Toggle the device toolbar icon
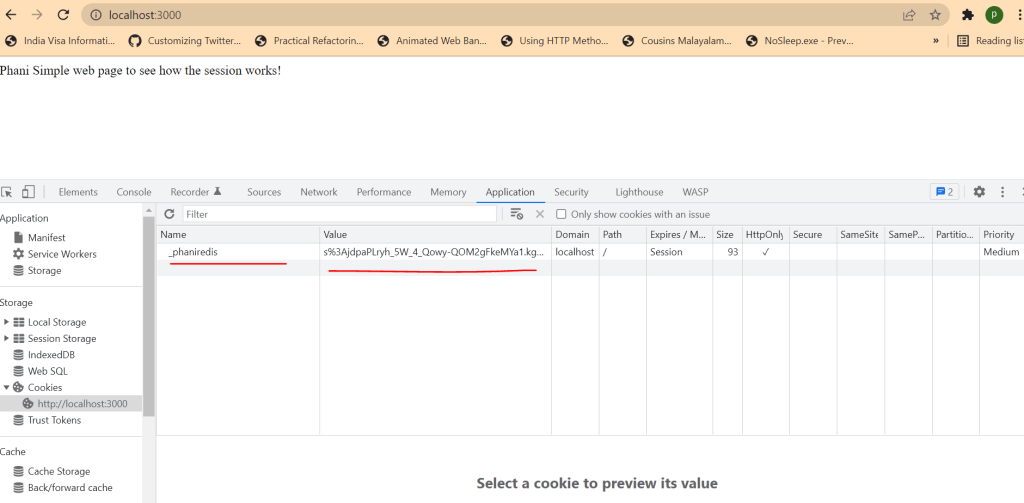The image size is (1024, 503). (x=28, y=192)
